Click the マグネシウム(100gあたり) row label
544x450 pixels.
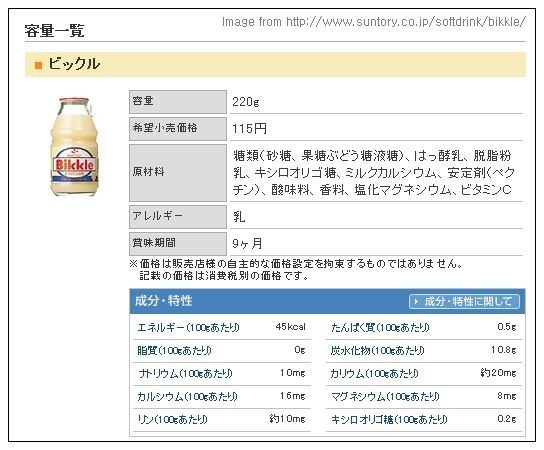[385, 397]
